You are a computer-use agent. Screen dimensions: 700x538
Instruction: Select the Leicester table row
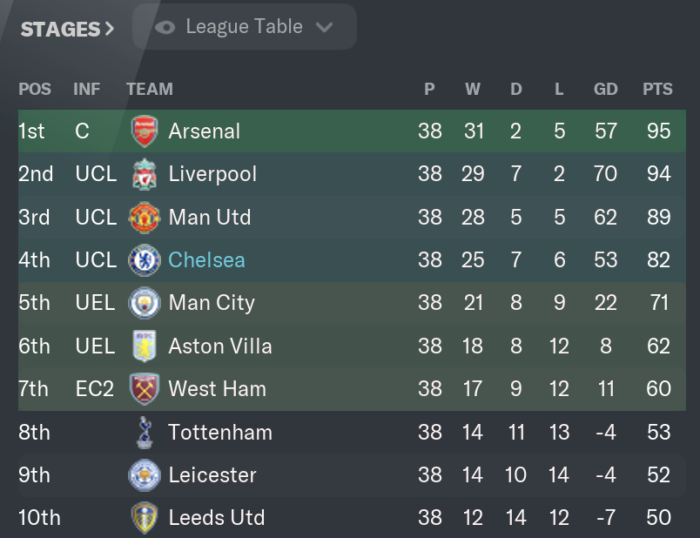point(352,475)
